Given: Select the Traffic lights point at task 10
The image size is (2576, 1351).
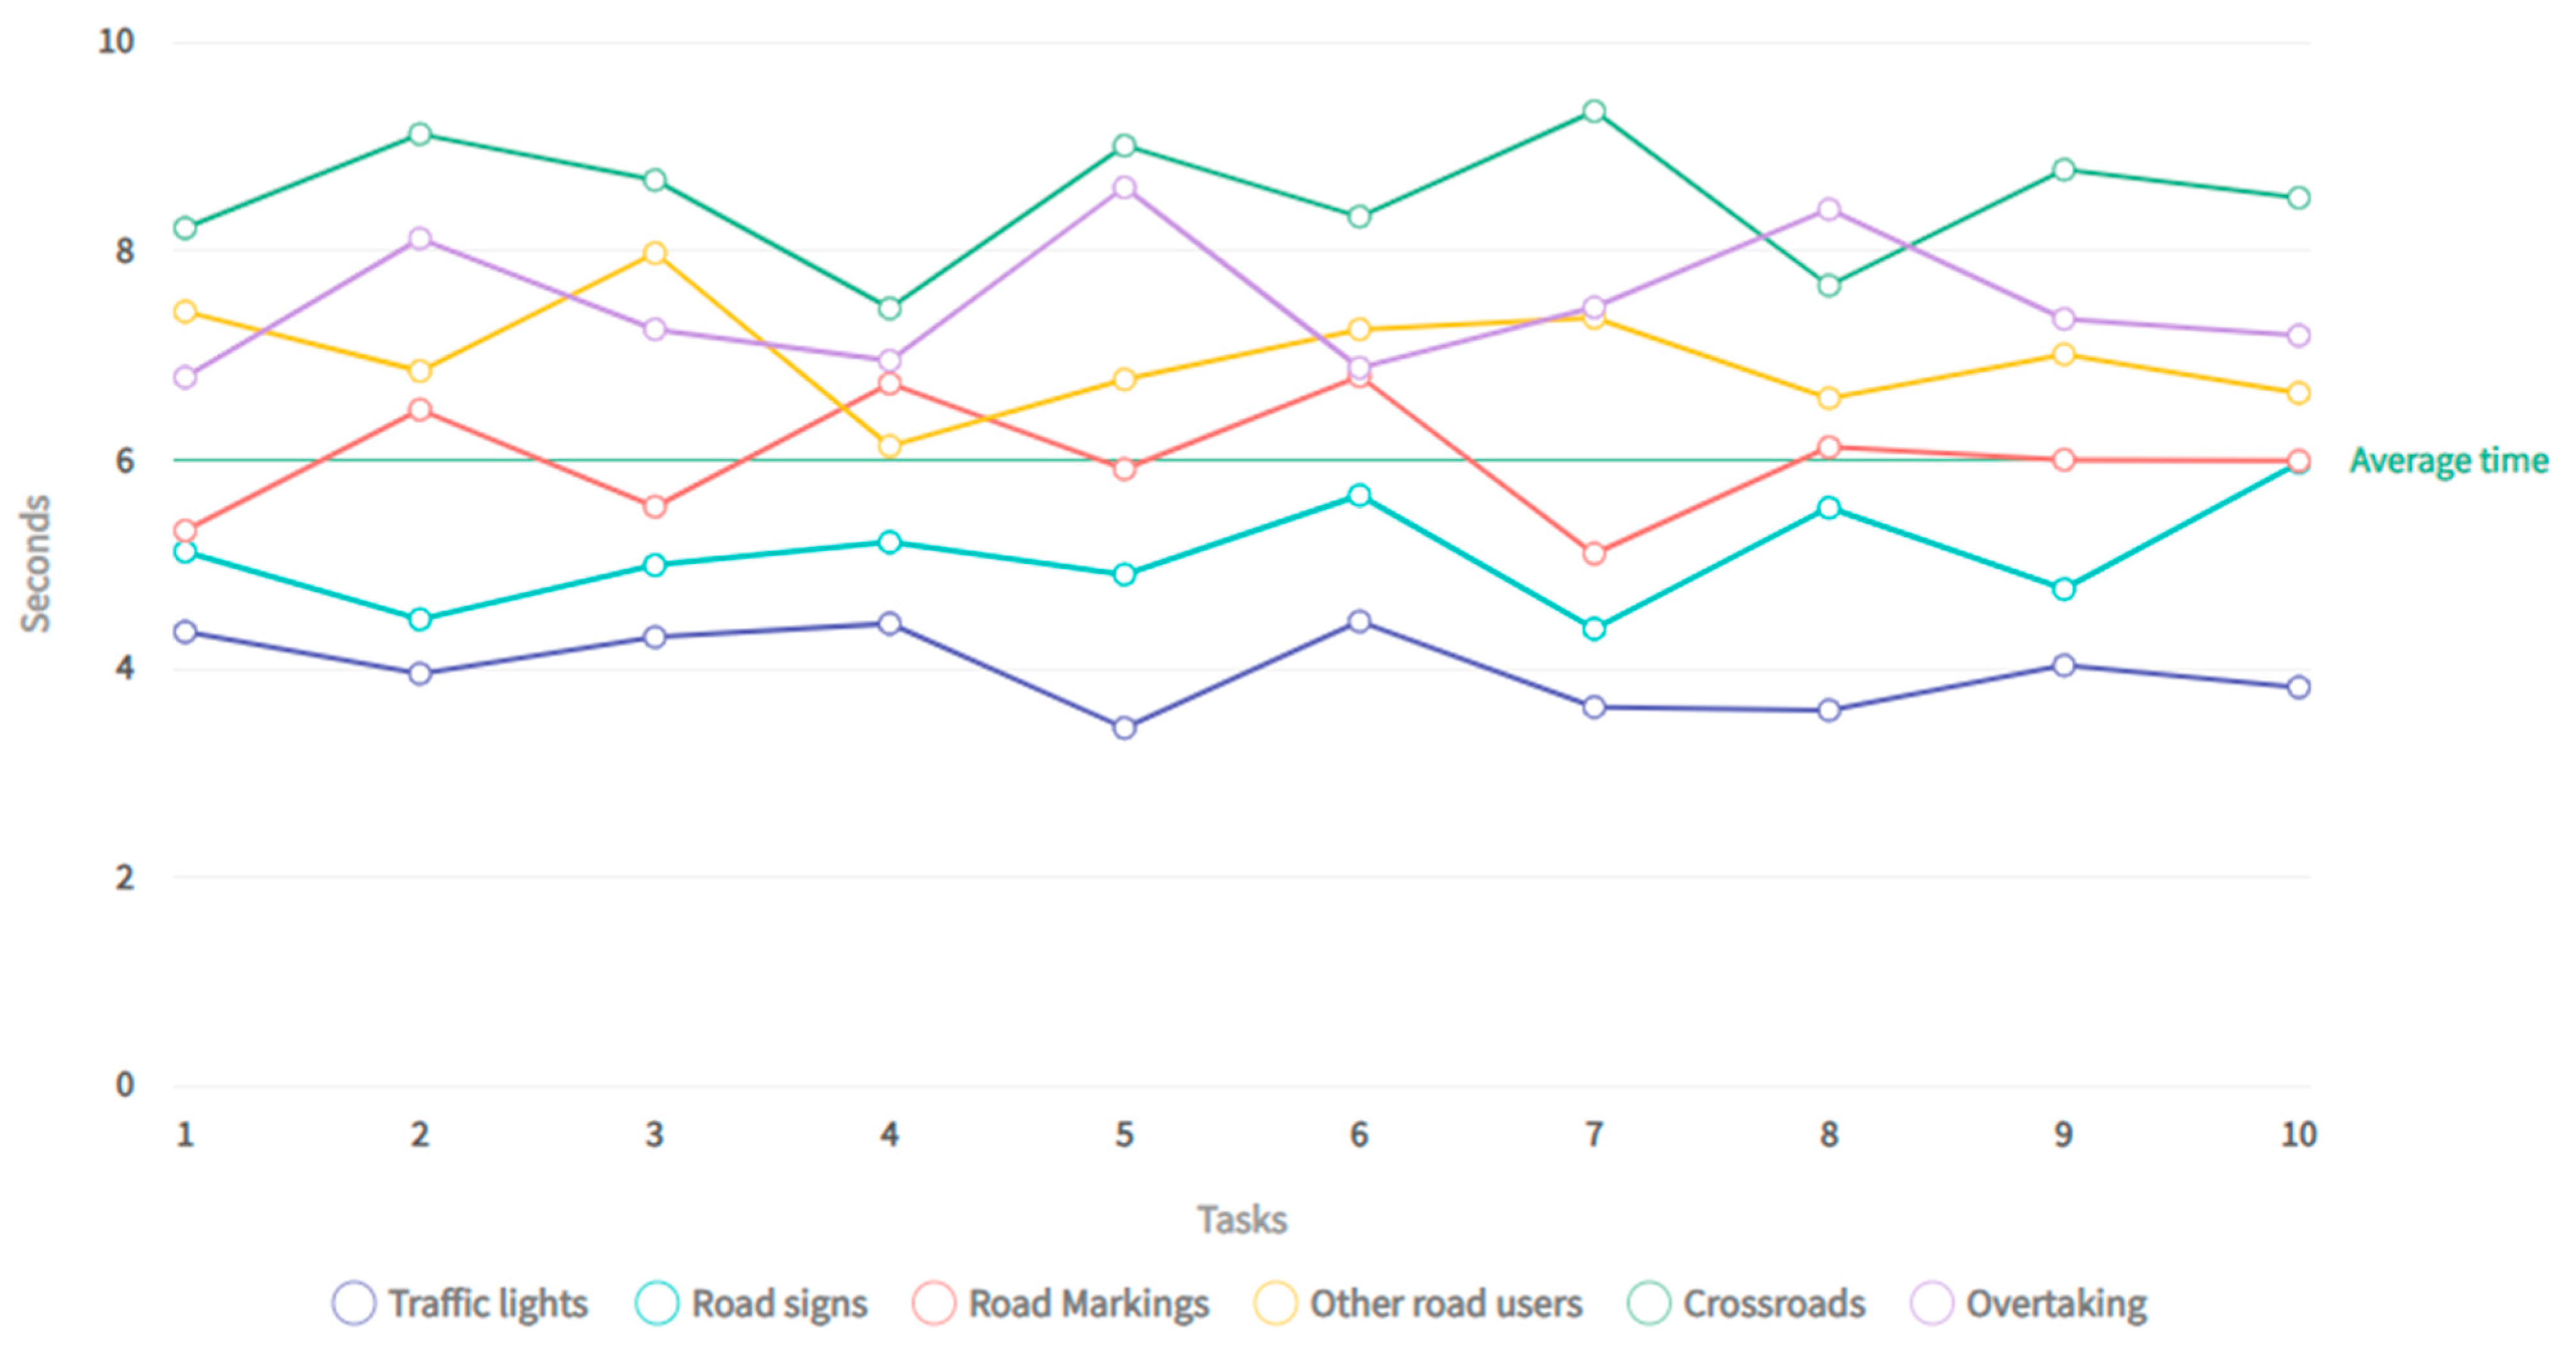Looking at the screenshot, I should (x=2299, y=687).
